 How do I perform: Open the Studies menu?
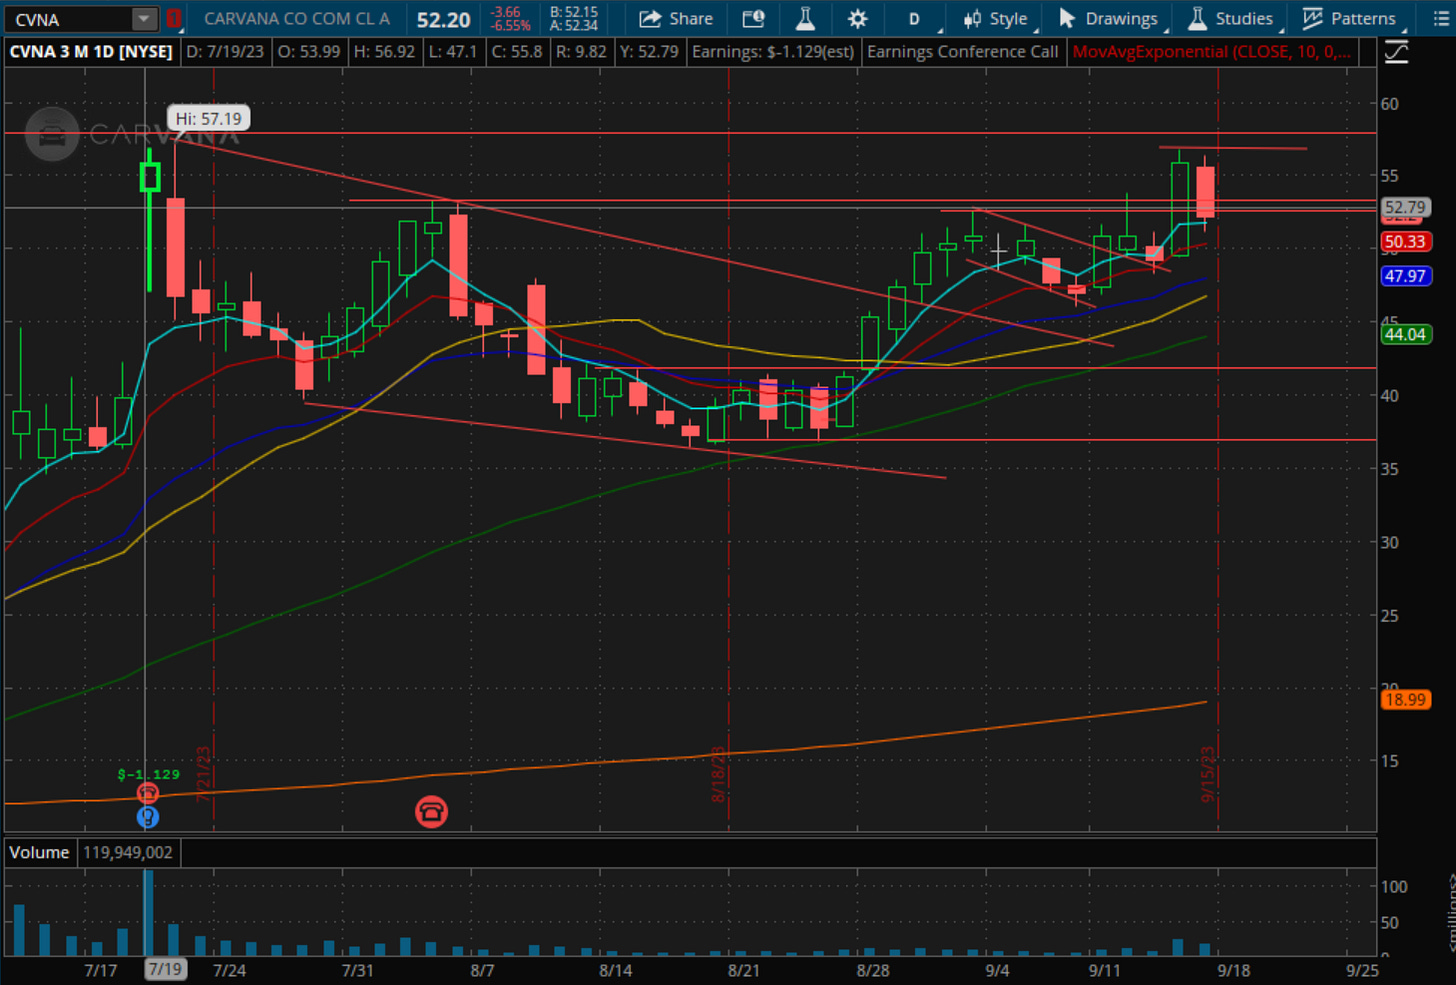click(x=1231, y=19)
